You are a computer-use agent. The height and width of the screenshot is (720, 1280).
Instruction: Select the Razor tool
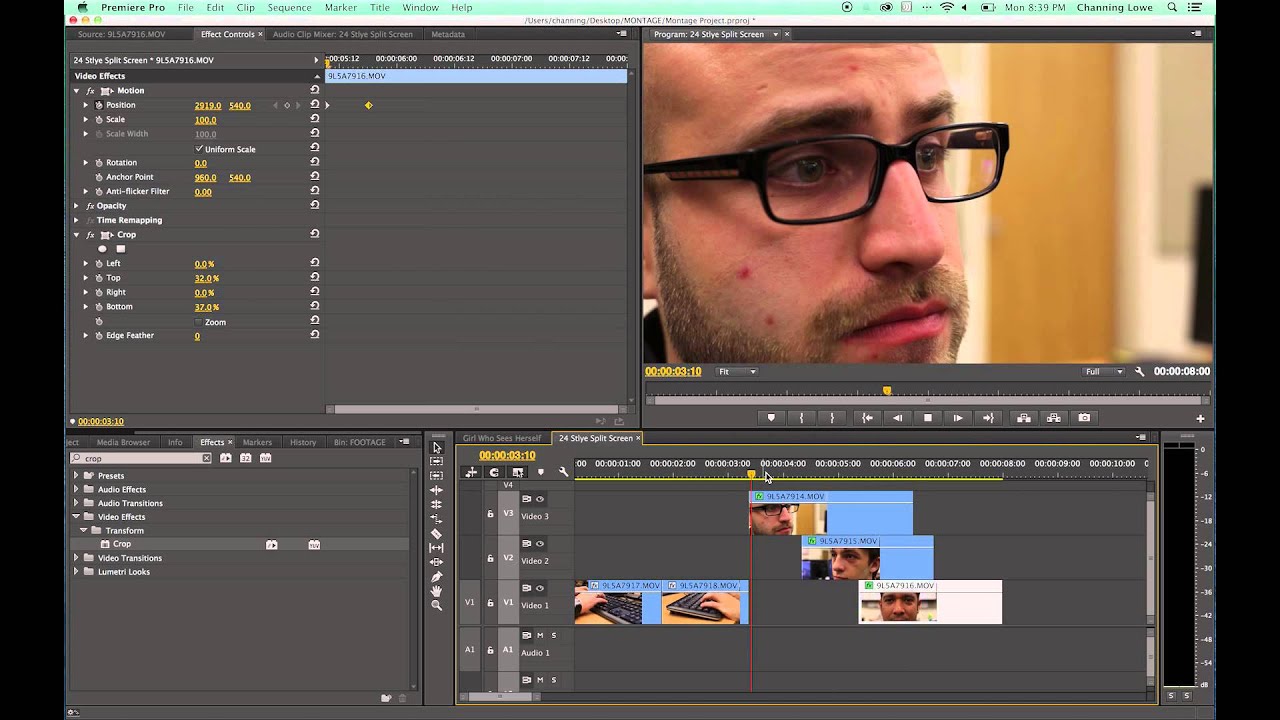click(x=436, y=533)
